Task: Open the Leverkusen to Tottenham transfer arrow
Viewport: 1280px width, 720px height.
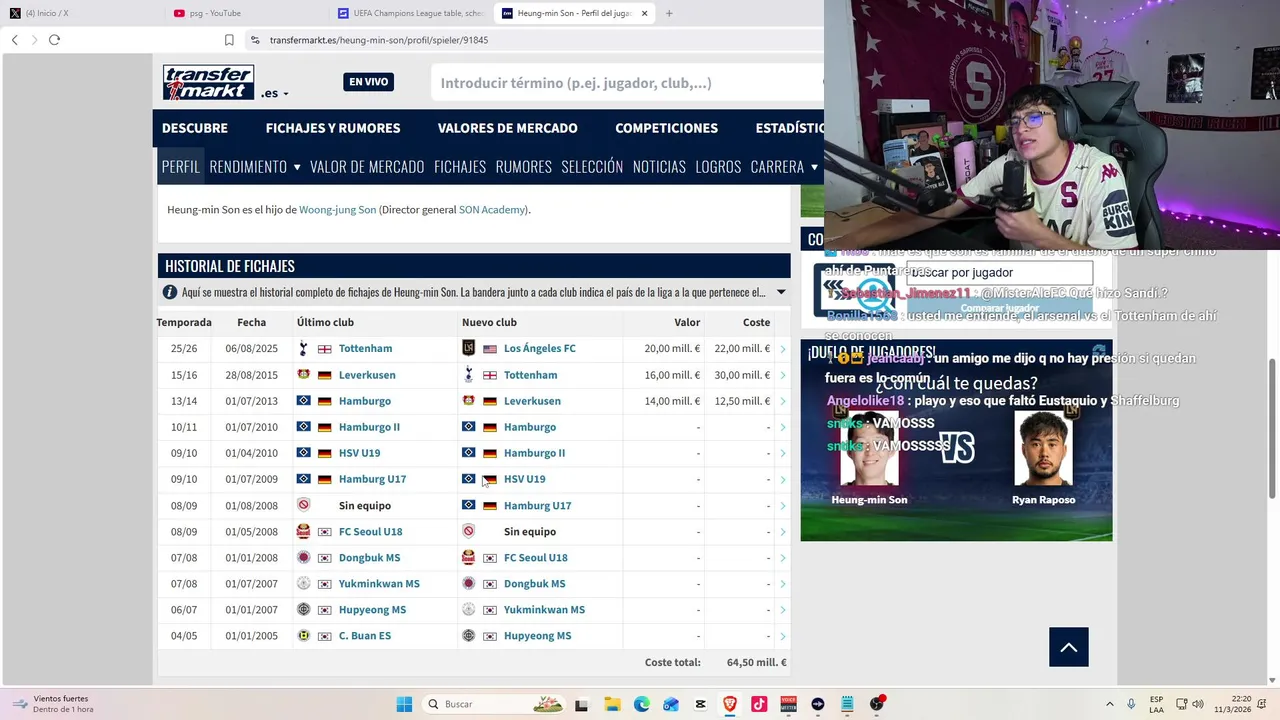Action: [782, 375]
